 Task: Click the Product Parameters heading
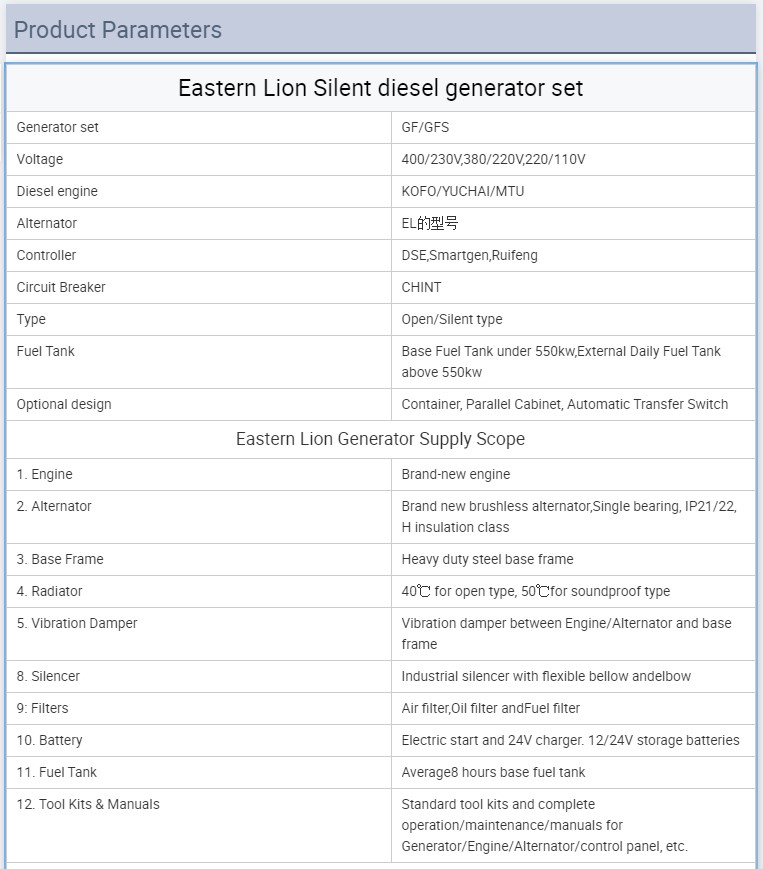click(118, 30)
